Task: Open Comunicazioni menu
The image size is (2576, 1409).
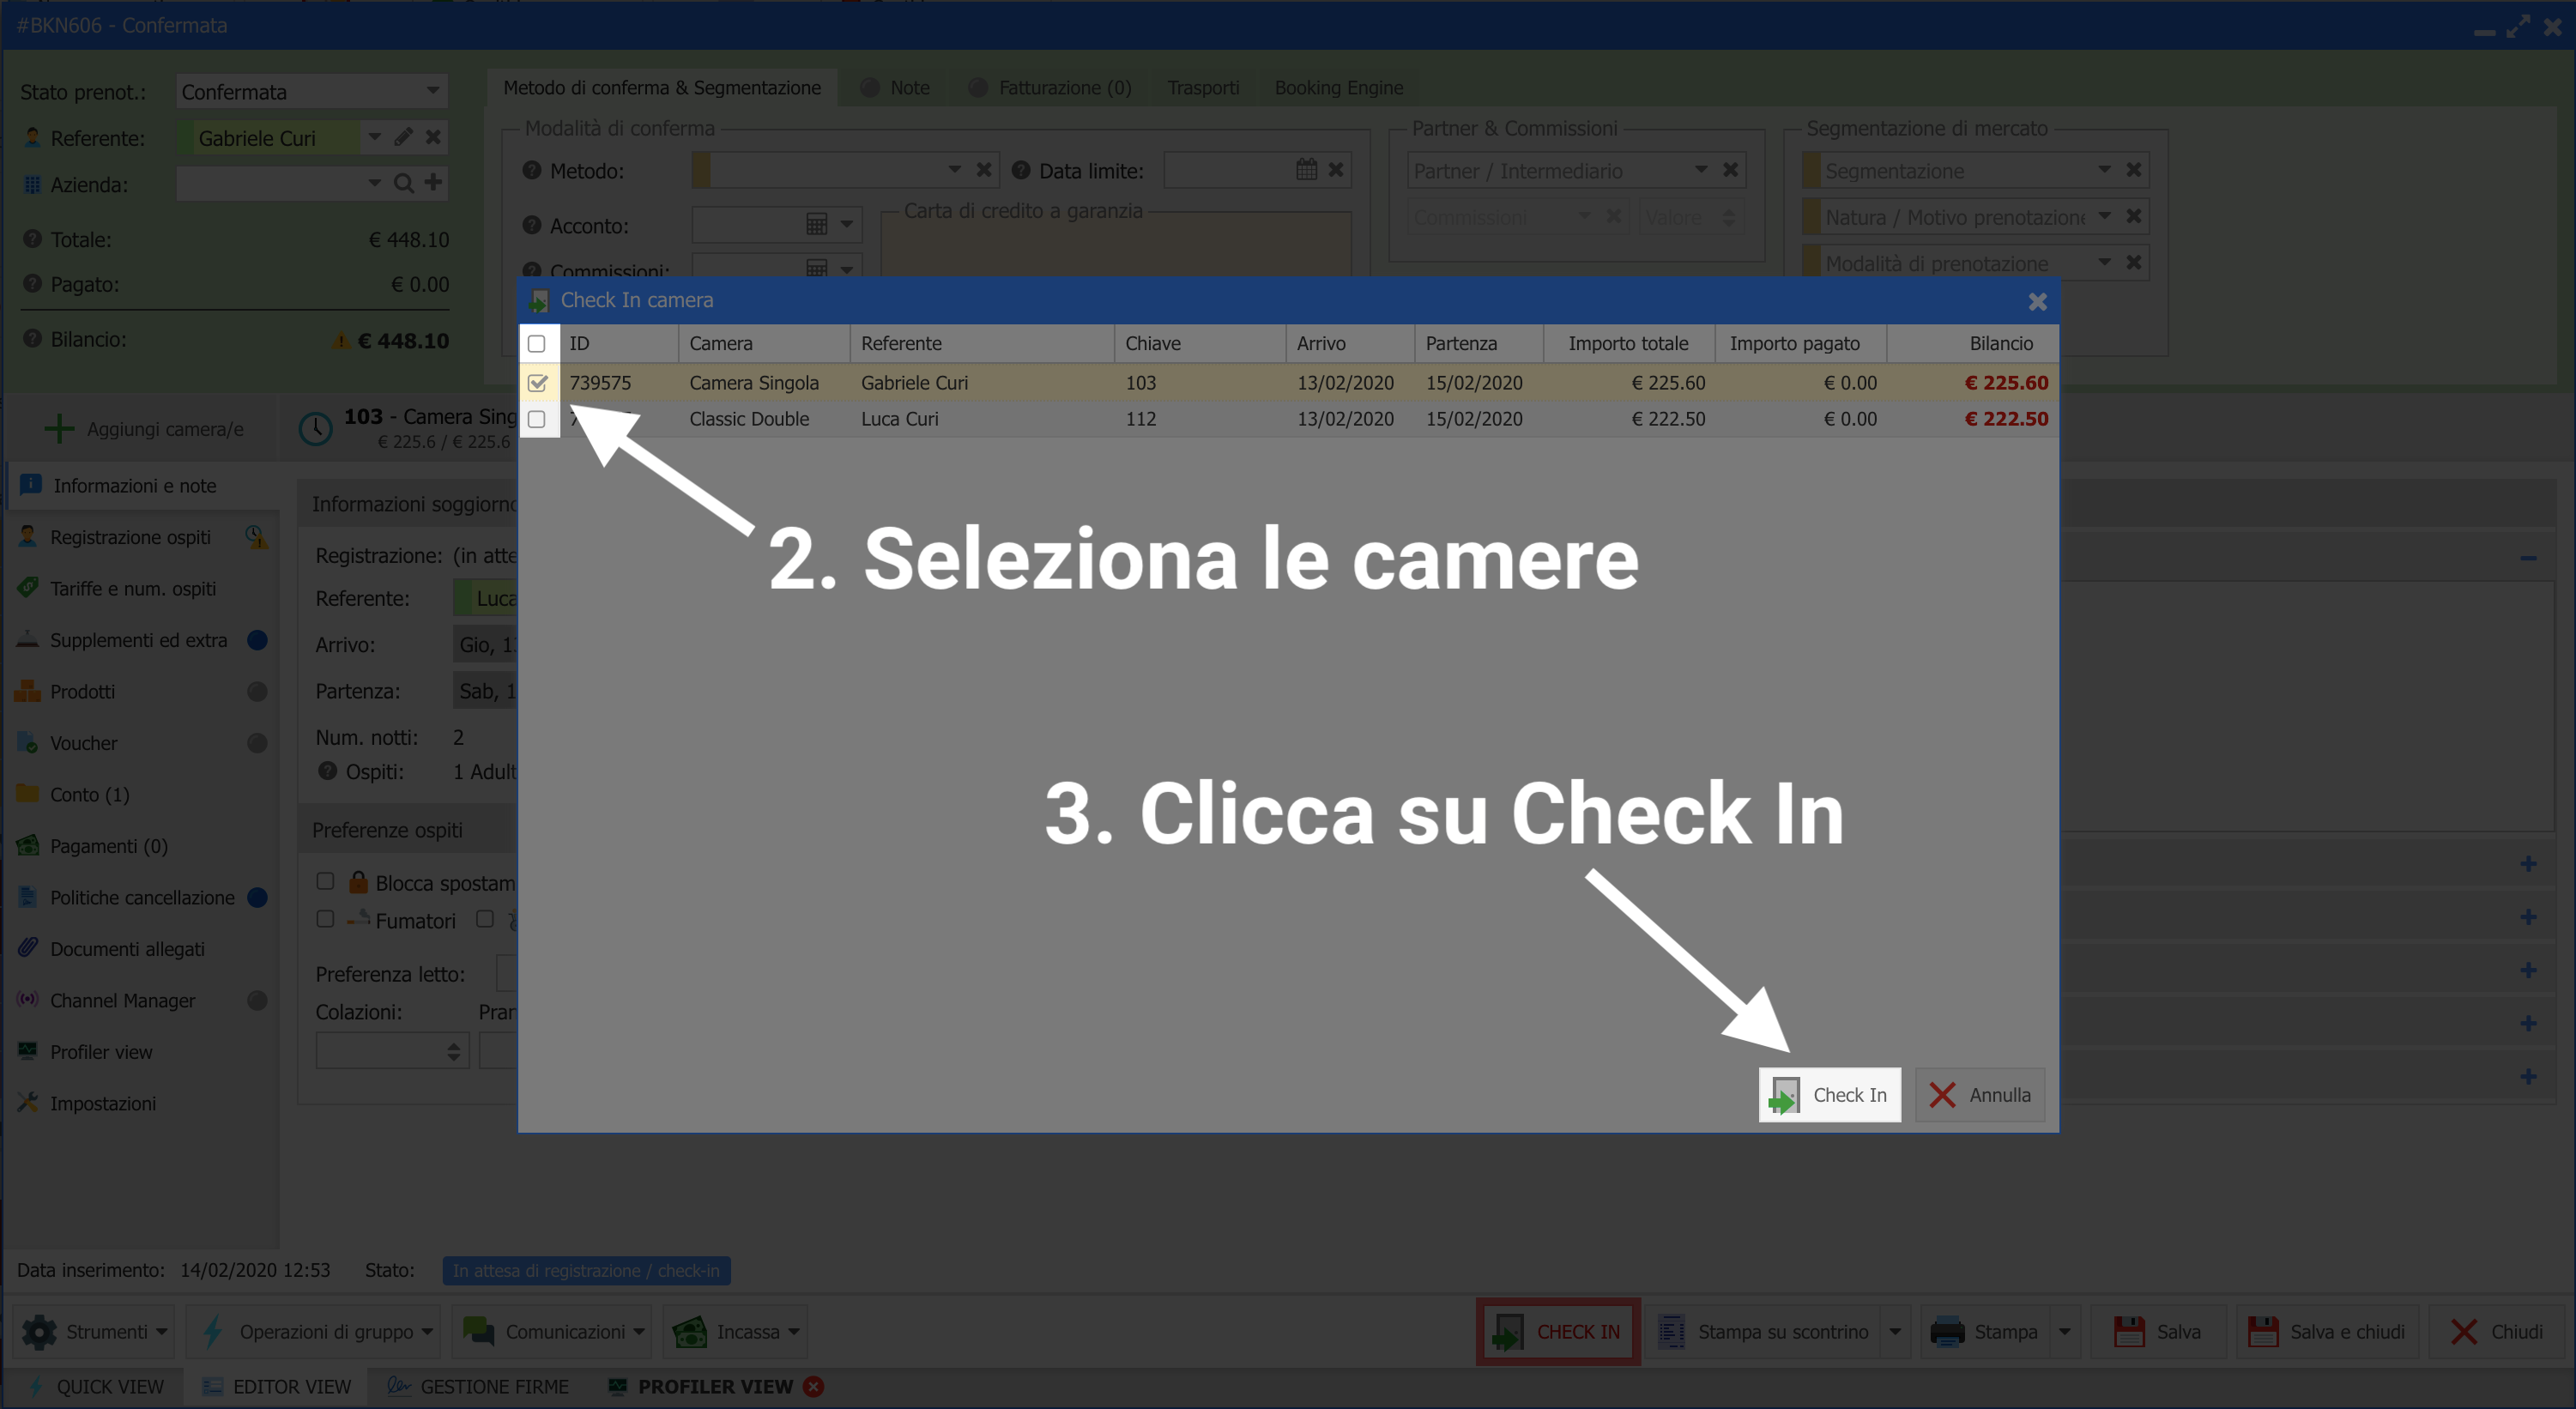Action: coord(552,1331)
